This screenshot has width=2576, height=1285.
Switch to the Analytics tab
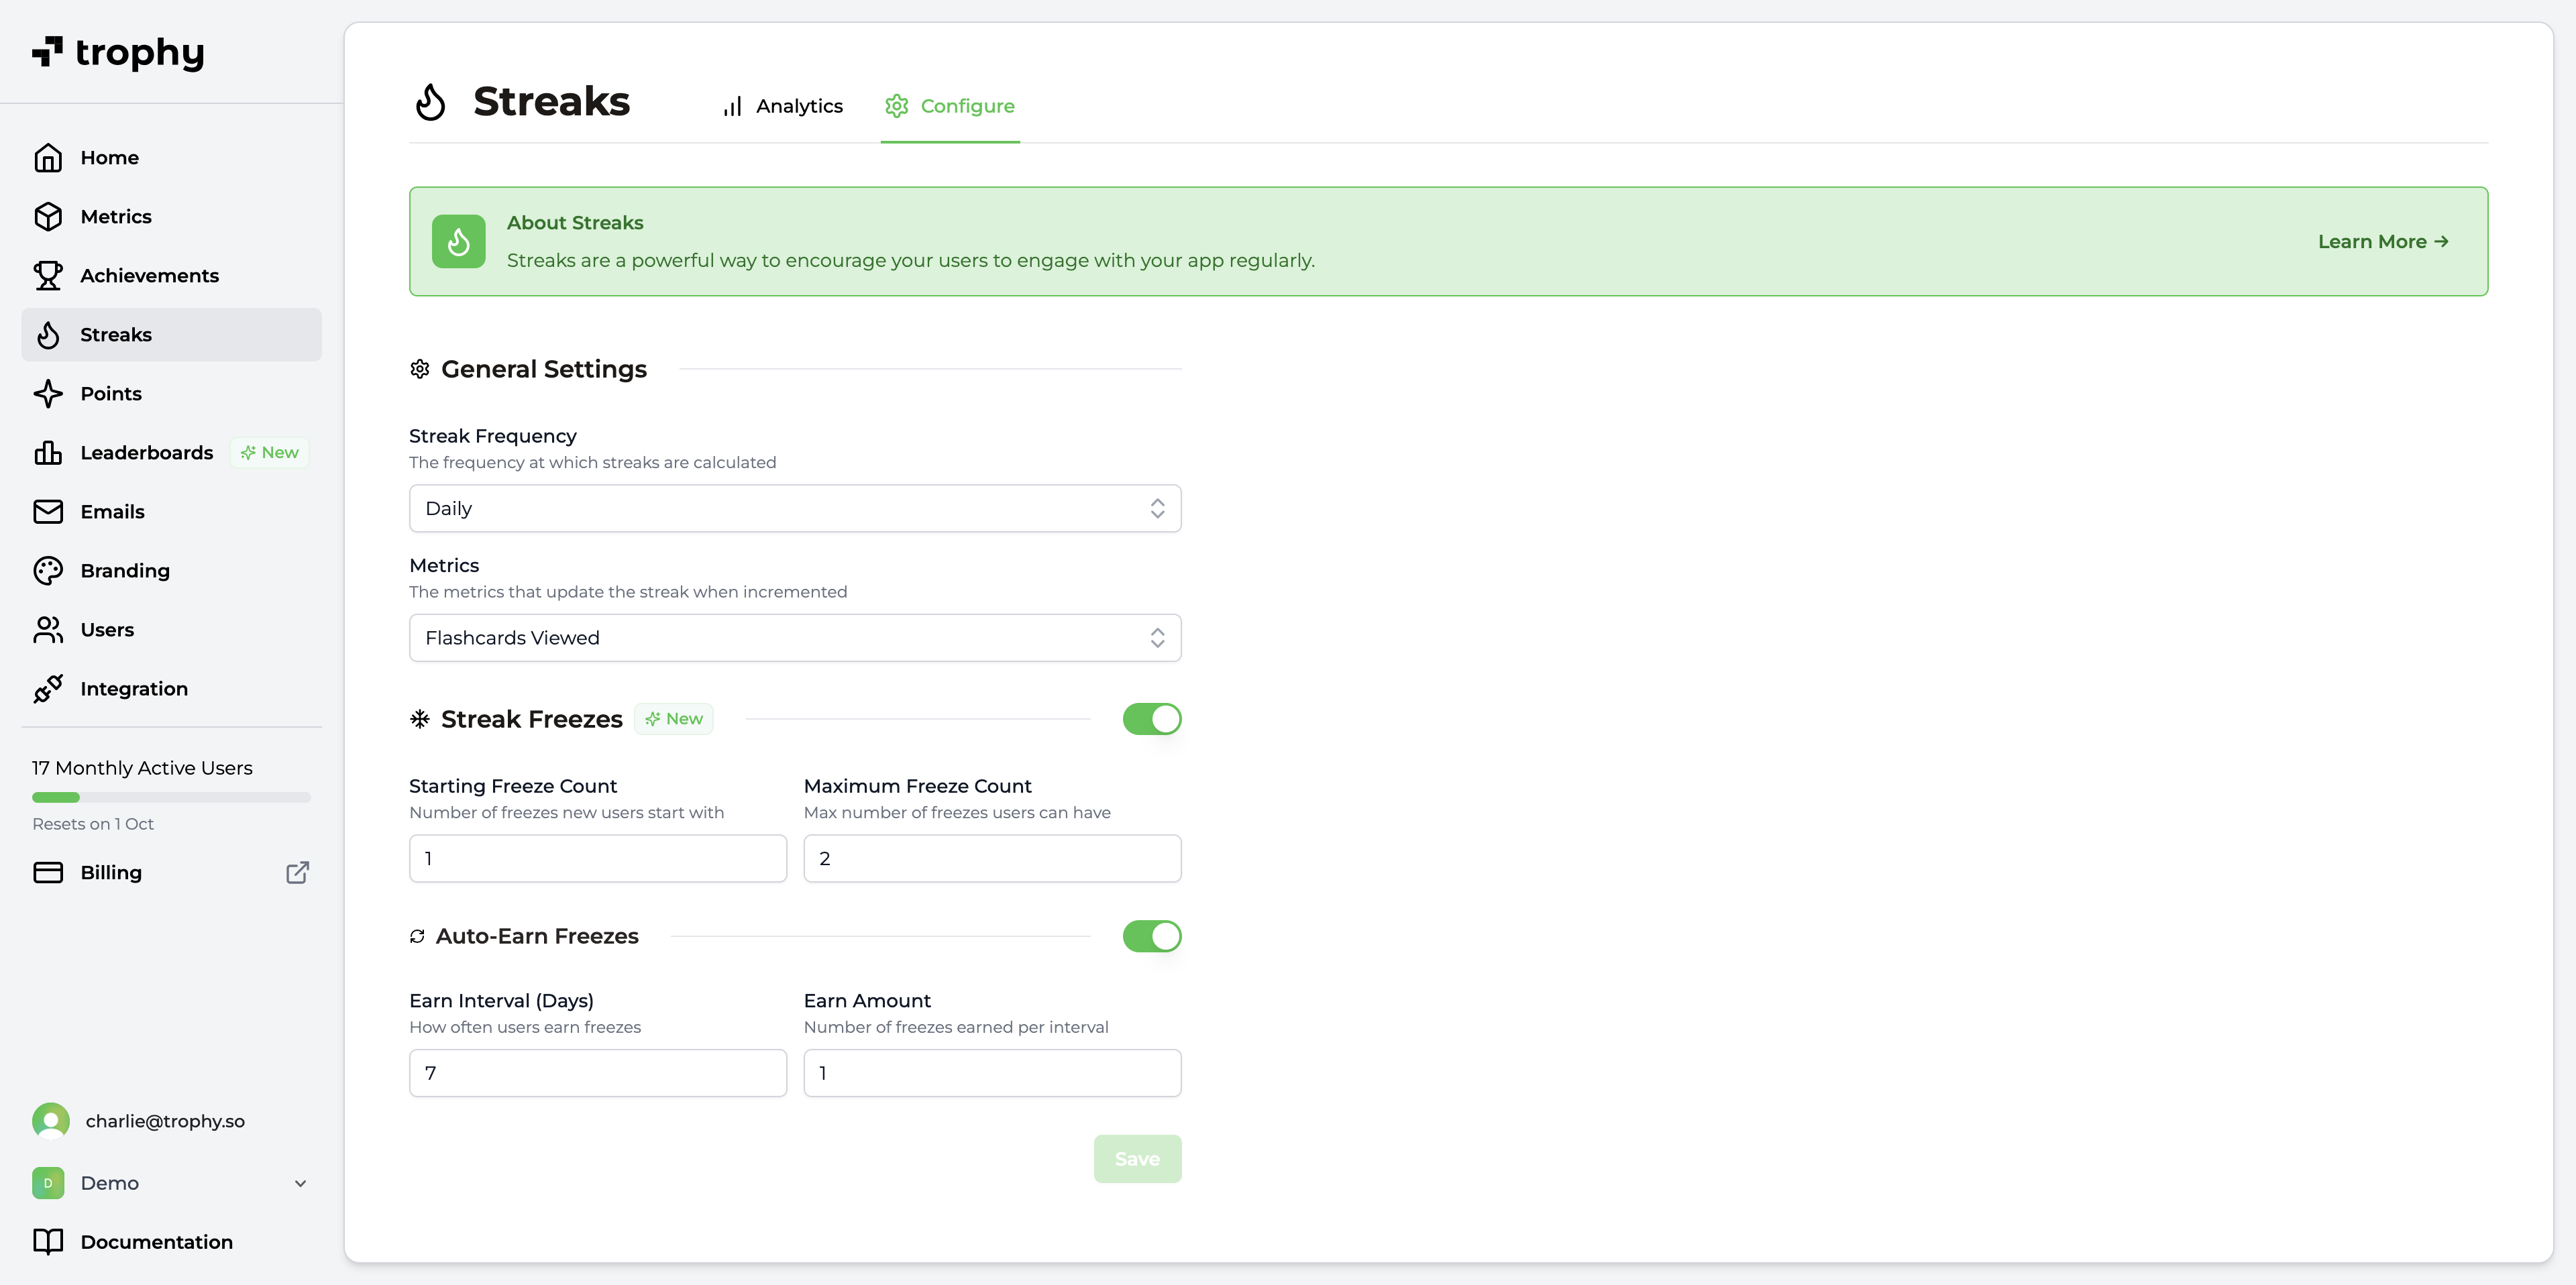783,106
